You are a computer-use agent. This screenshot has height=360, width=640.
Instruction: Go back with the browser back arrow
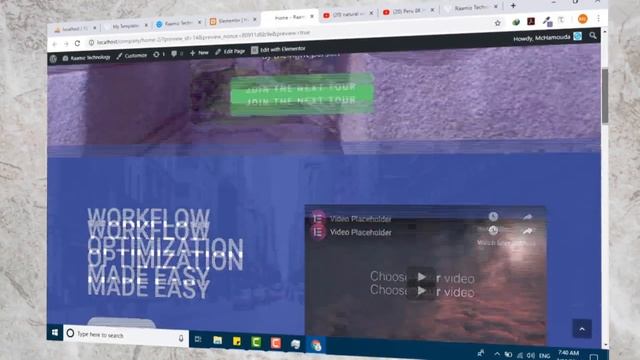click(55, 44)
